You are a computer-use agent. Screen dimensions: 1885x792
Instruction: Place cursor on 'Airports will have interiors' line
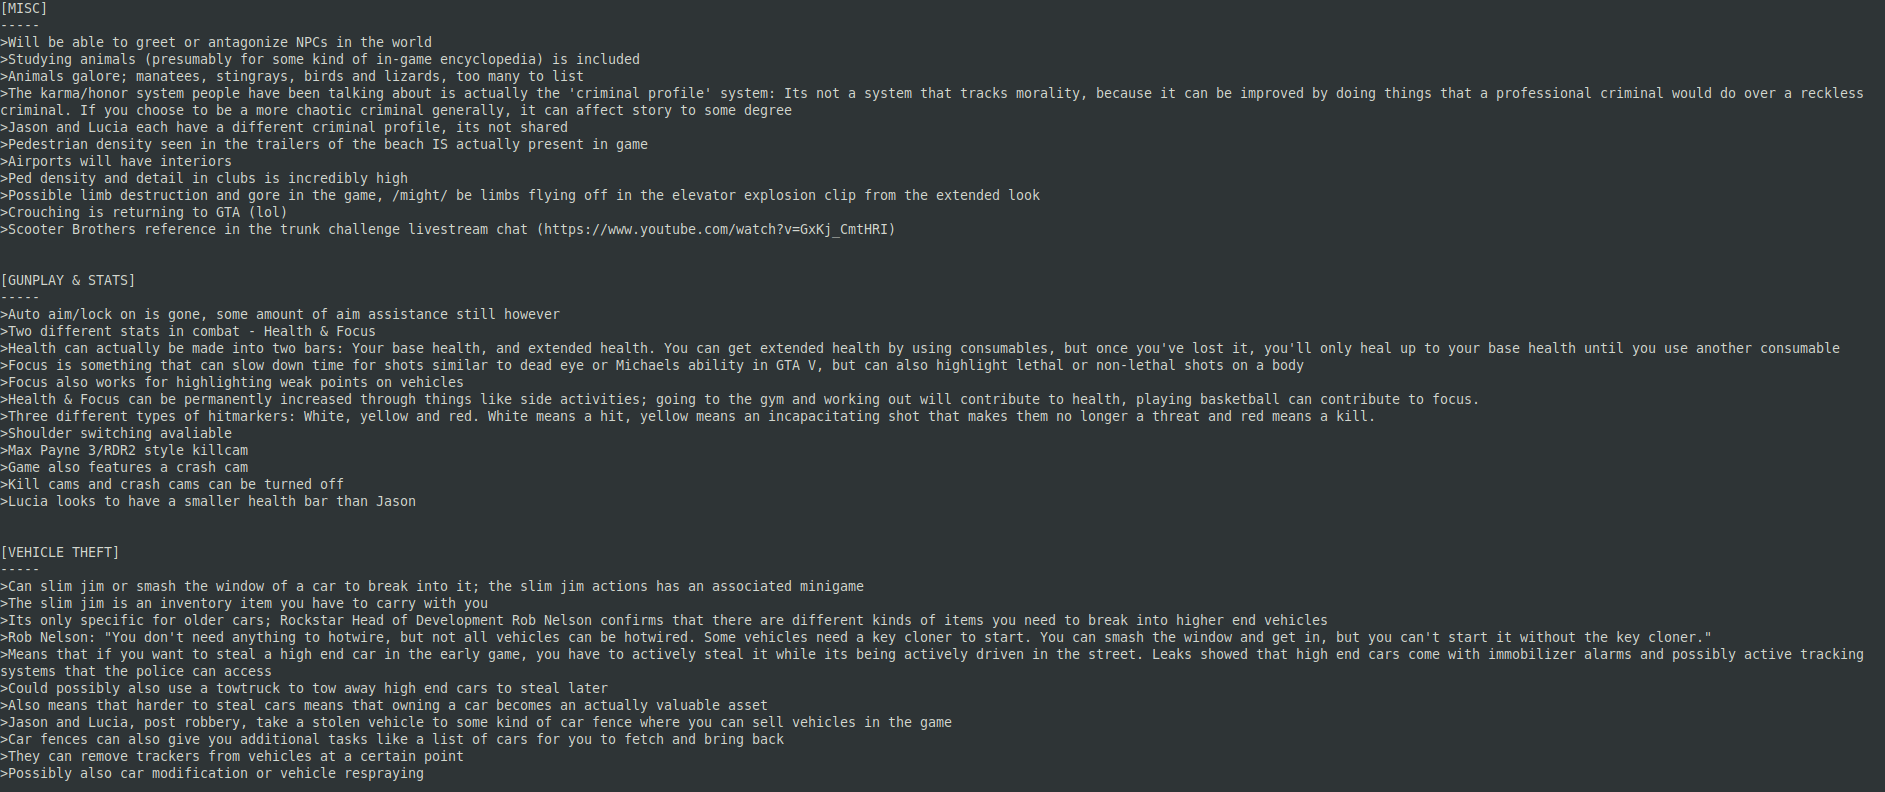tap(116, 161)
